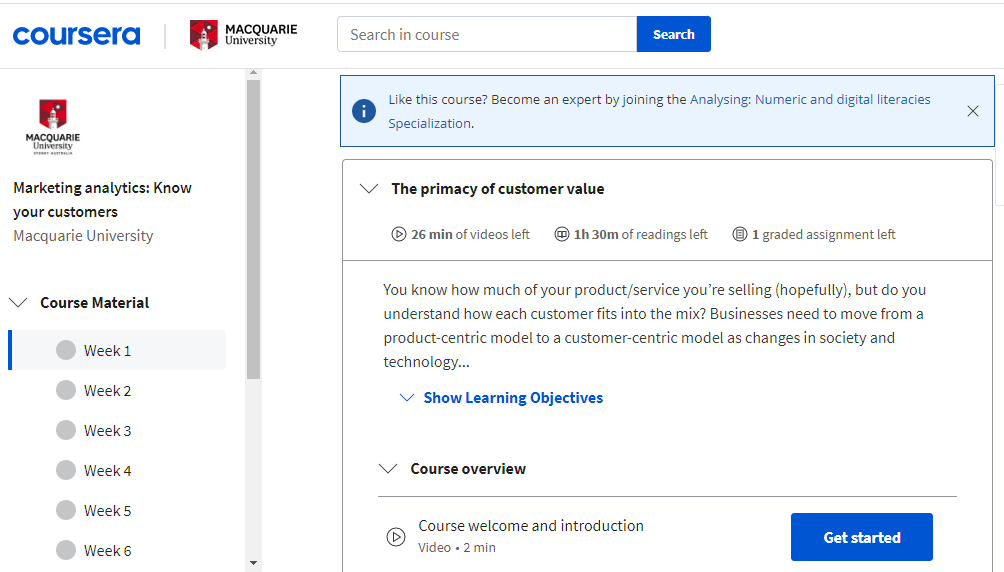Click the video play icon beside Course welcome
The width and height of the screenshot is (1004, 572).
click(x=396, y=537)
